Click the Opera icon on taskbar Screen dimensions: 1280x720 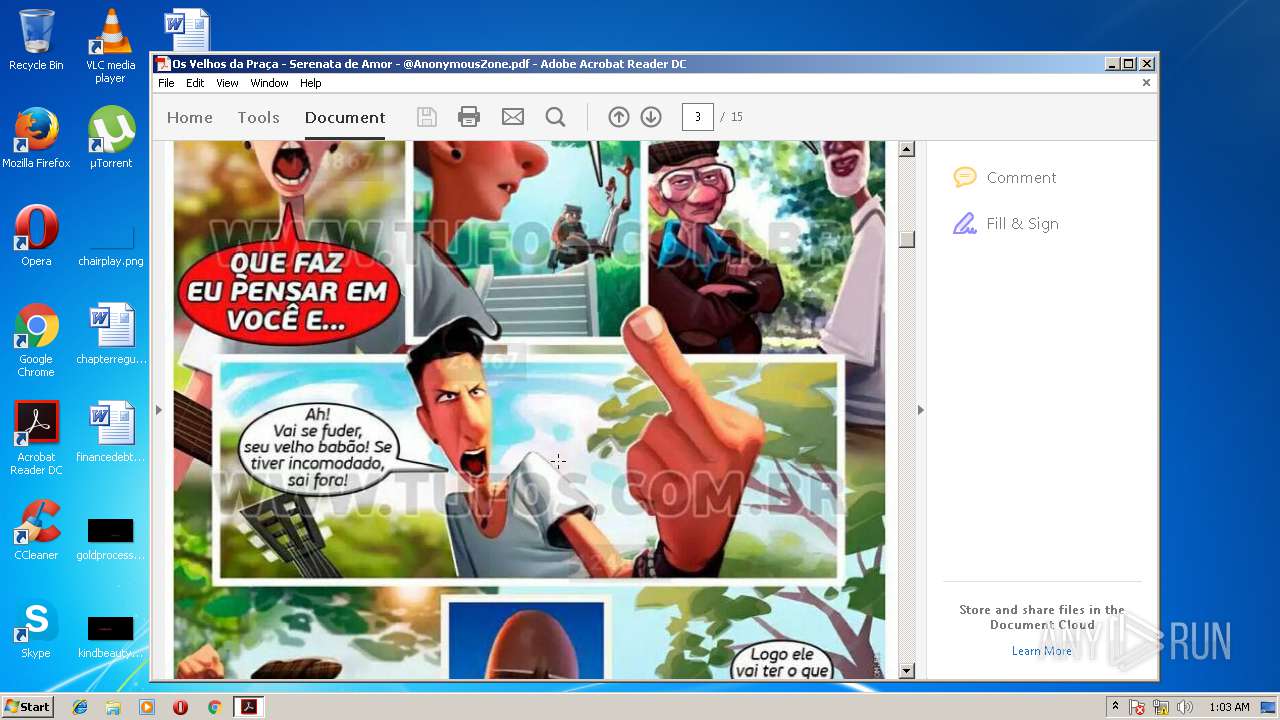pyautogui.click(x=180, y=707)
